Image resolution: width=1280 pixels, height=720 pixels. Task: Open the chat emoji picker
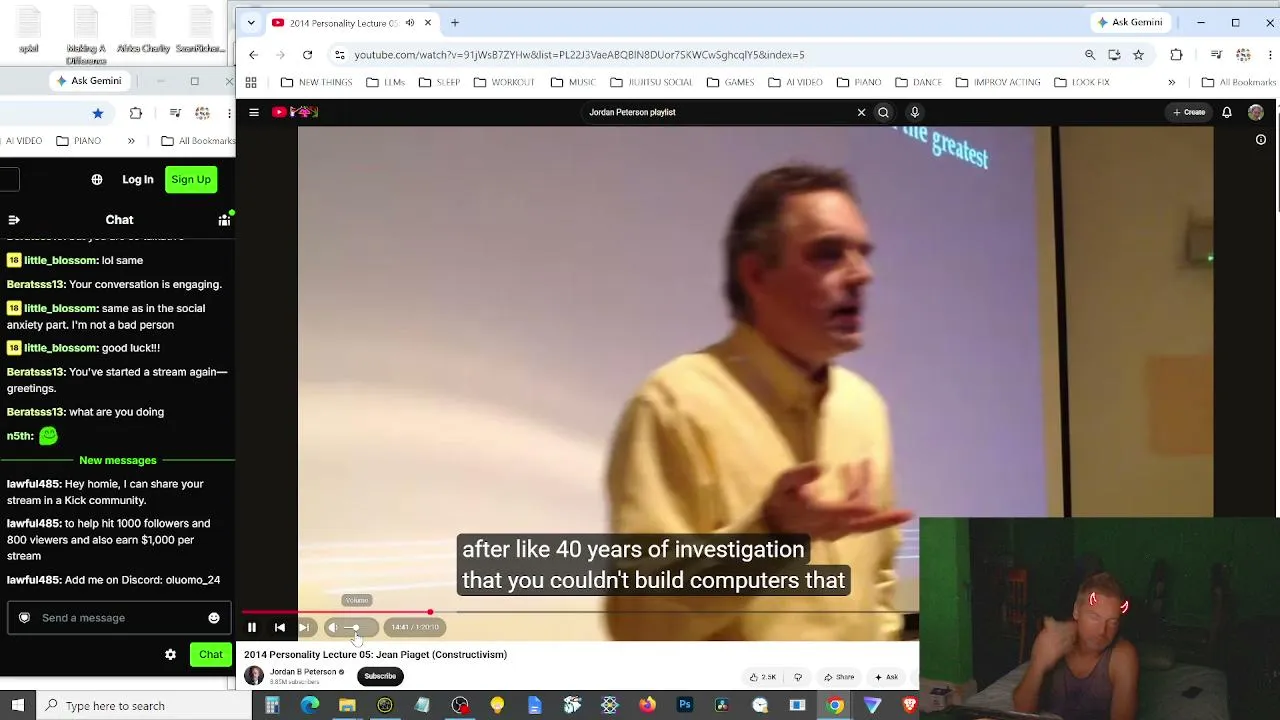click(x=213, y=618)
